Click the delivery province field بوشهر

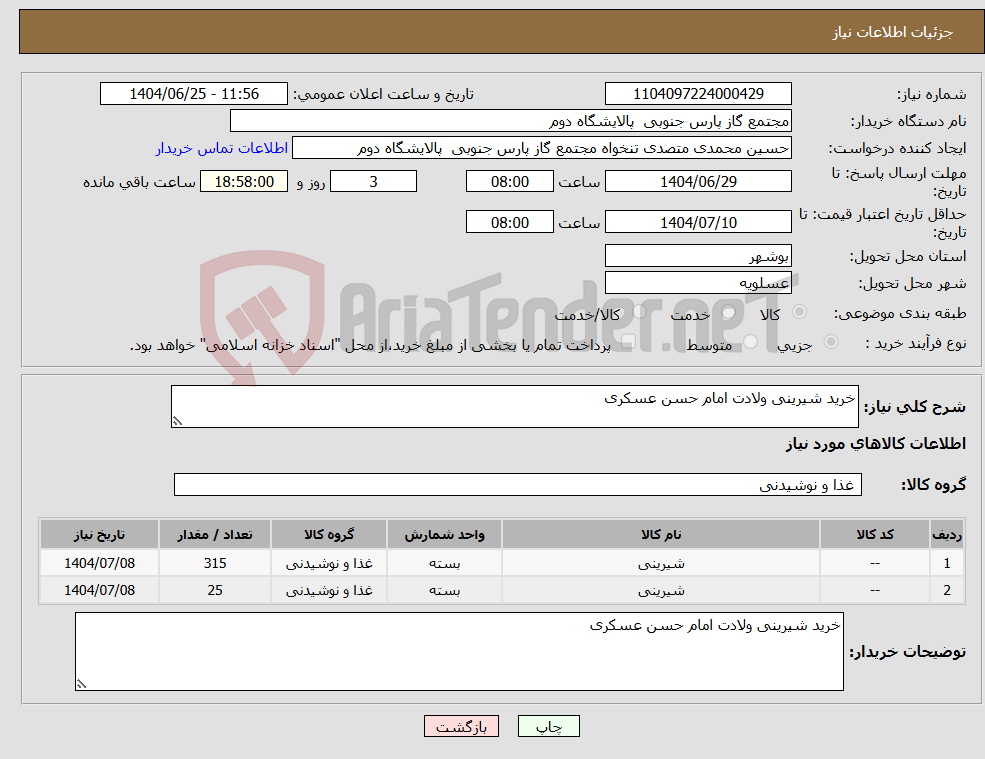(698, 256)
